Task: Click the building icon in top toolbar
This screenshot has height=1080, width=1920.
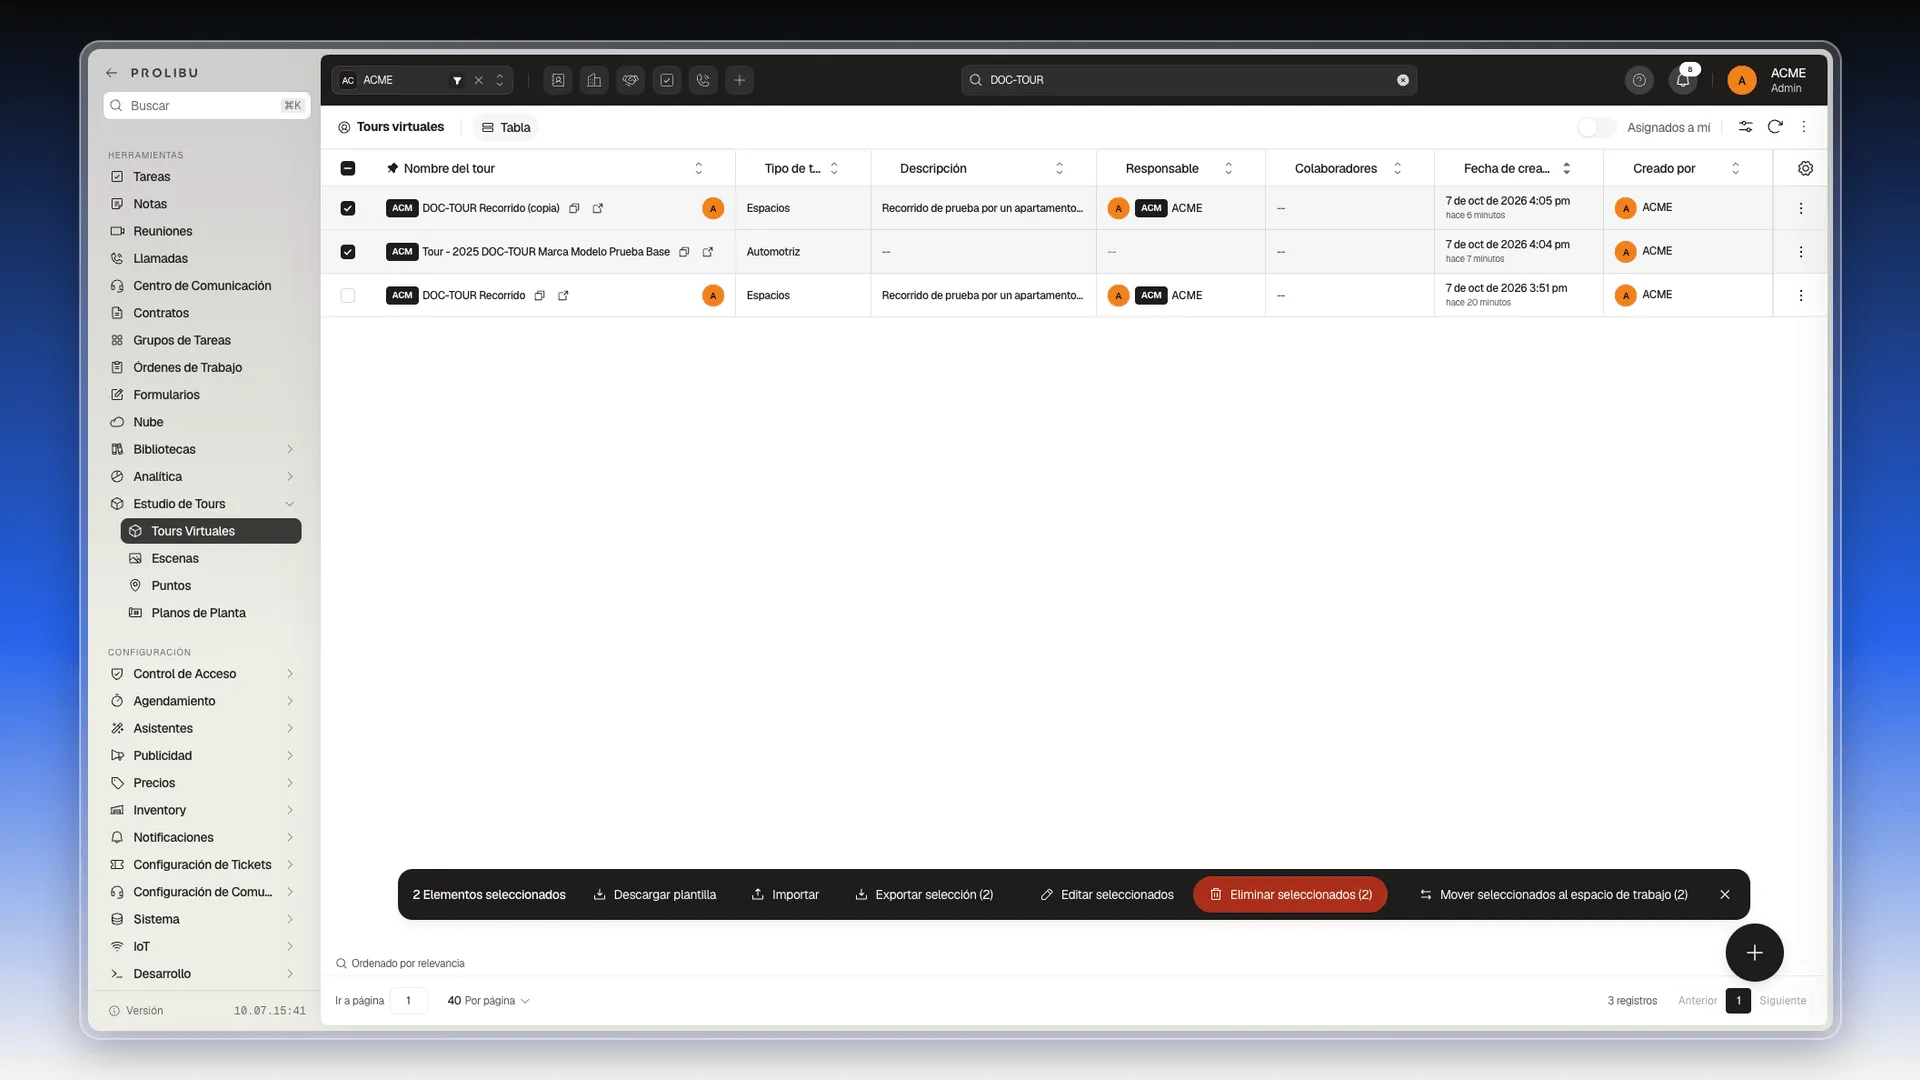Action: click(594, 80)
